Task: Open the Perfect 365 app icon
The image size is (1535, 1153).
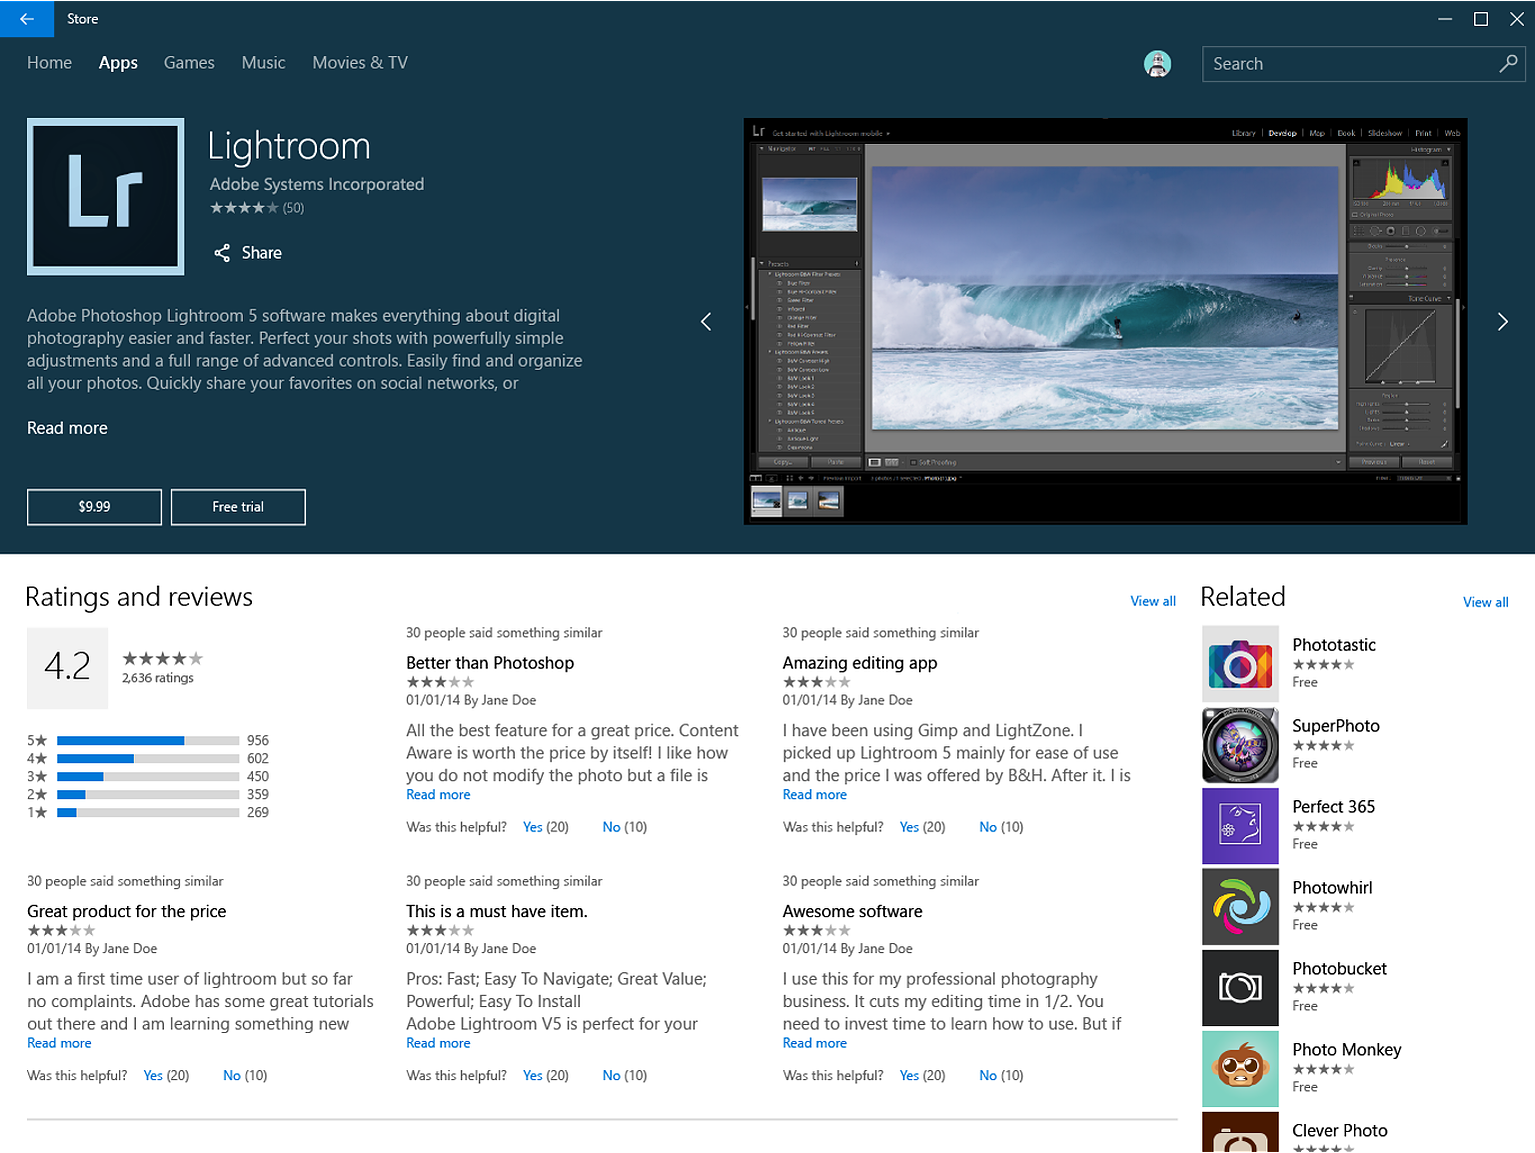Action: 1240,826
